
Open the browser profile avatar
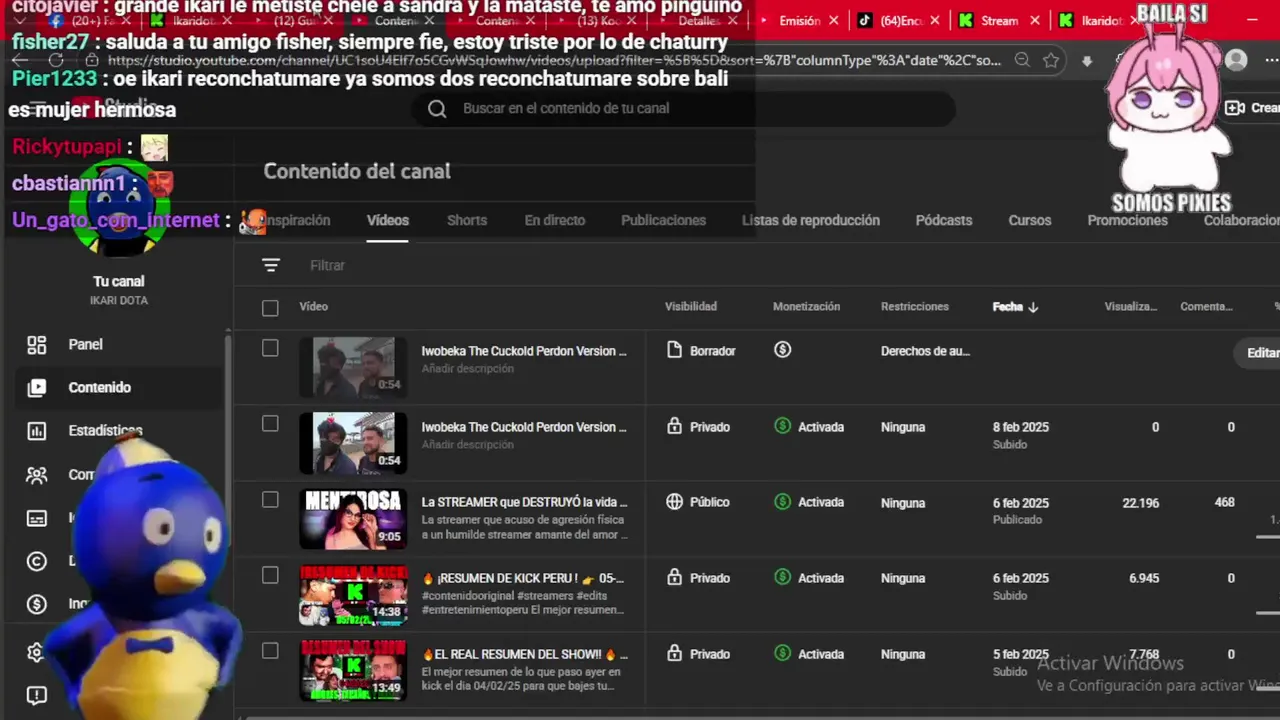point(1237,60)
